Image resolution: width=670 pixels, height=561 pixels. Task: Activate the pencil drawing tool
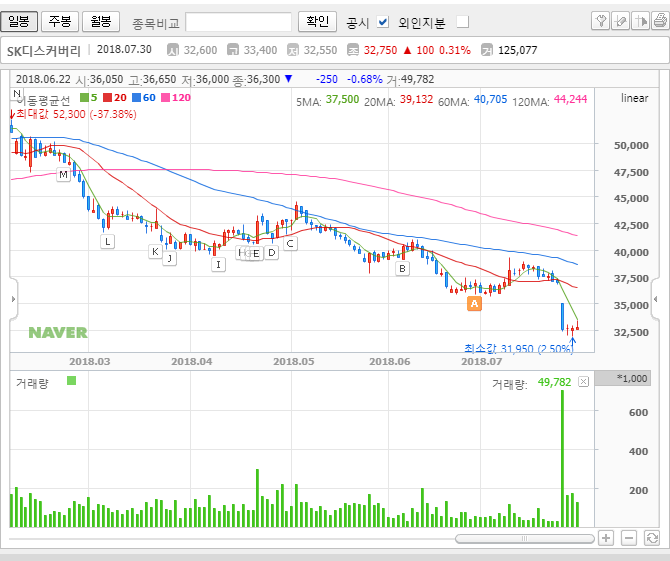620,21
